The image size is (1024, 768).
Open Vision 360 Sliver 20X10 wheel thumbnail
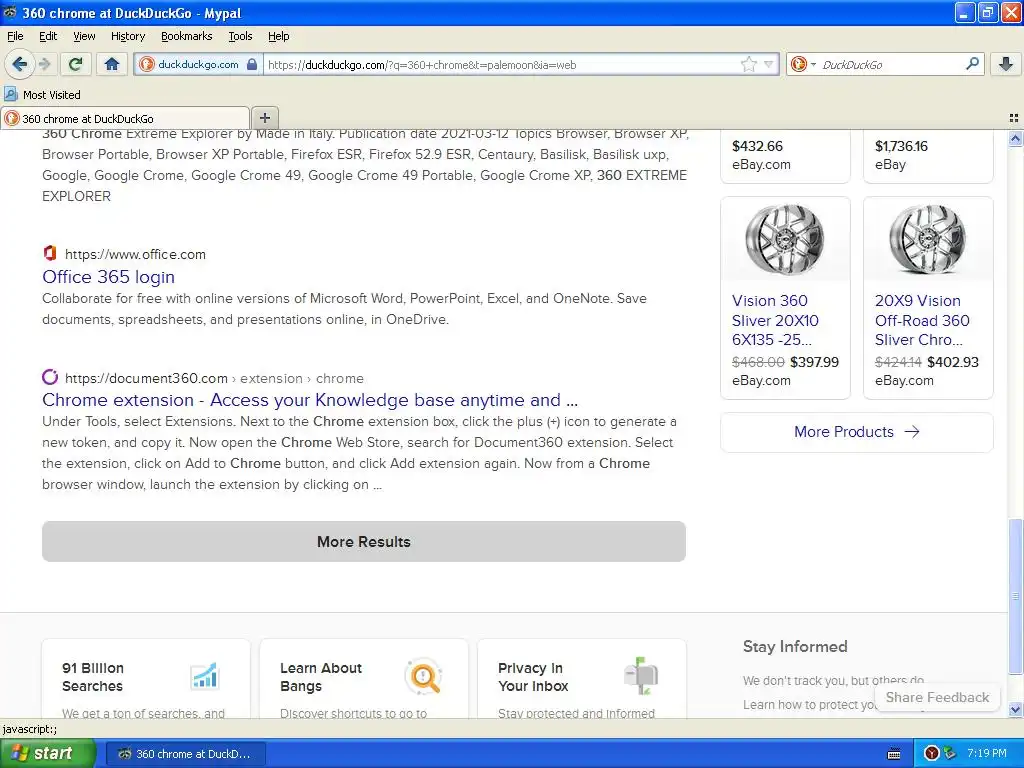785,240
